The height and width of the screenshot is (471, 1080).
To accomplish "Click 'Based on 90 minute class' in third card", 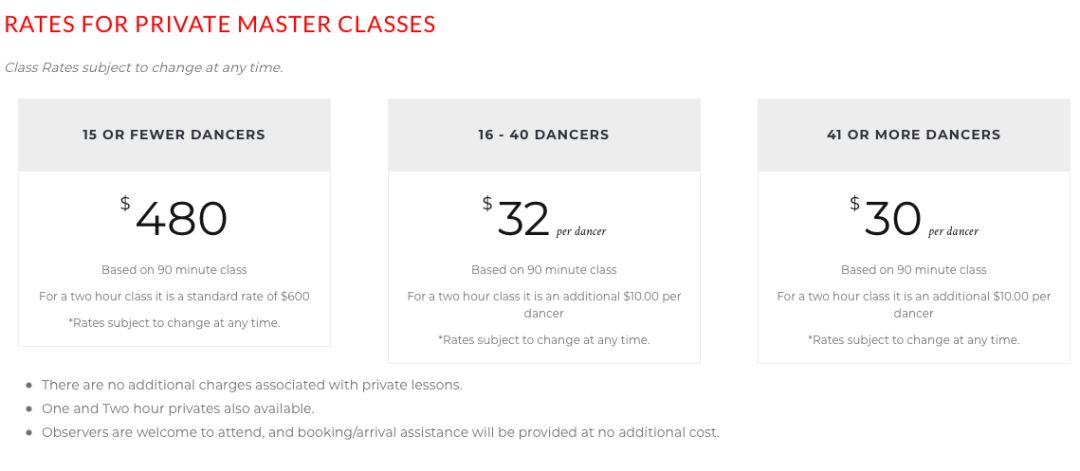I will tap(913, 270).
